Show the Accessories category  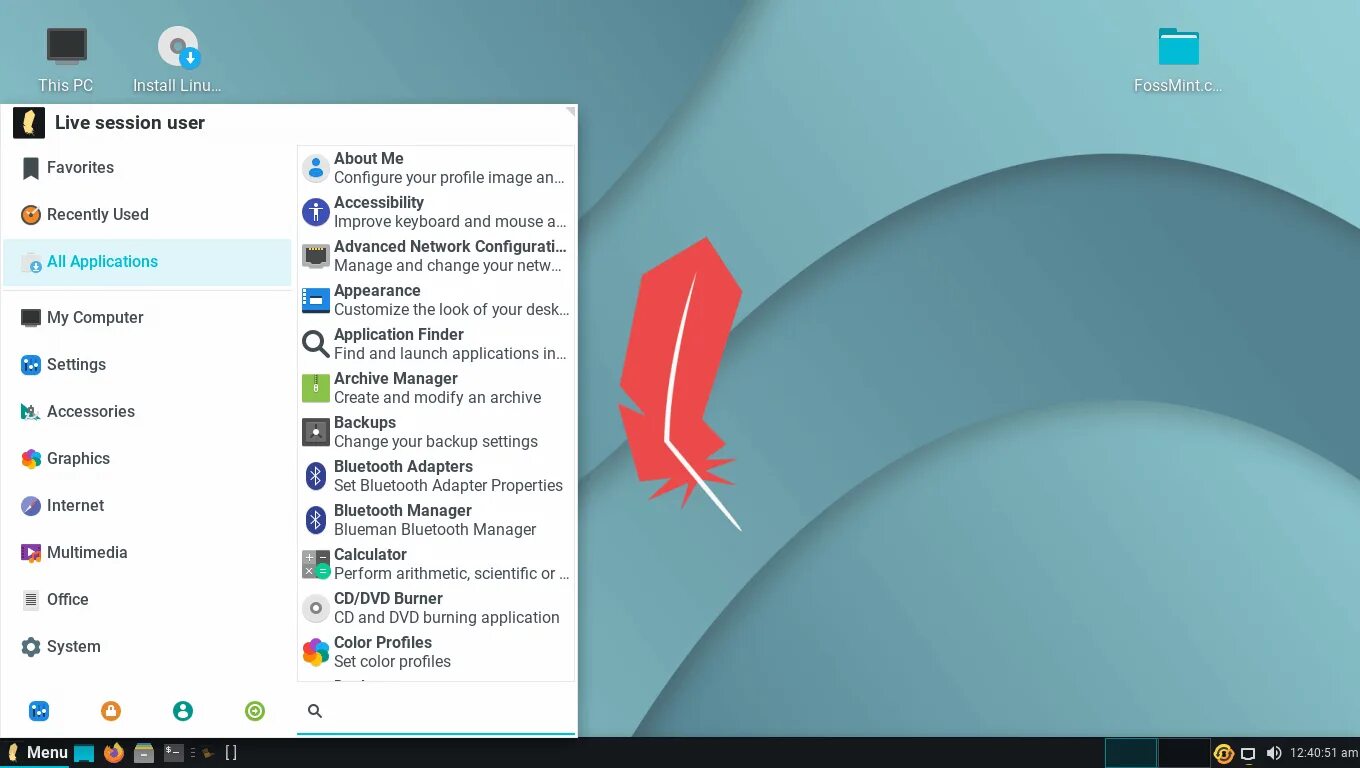pos(147,412)
